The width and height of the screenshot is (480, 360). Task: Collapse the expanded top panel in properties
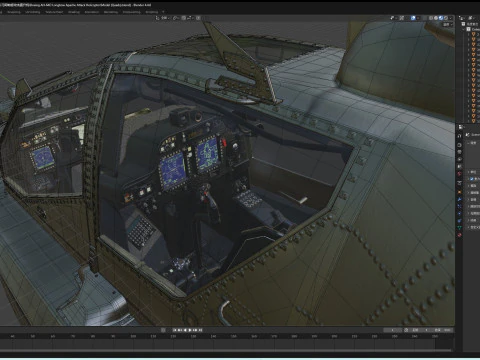pyautogui.click(x=468, y=143)
